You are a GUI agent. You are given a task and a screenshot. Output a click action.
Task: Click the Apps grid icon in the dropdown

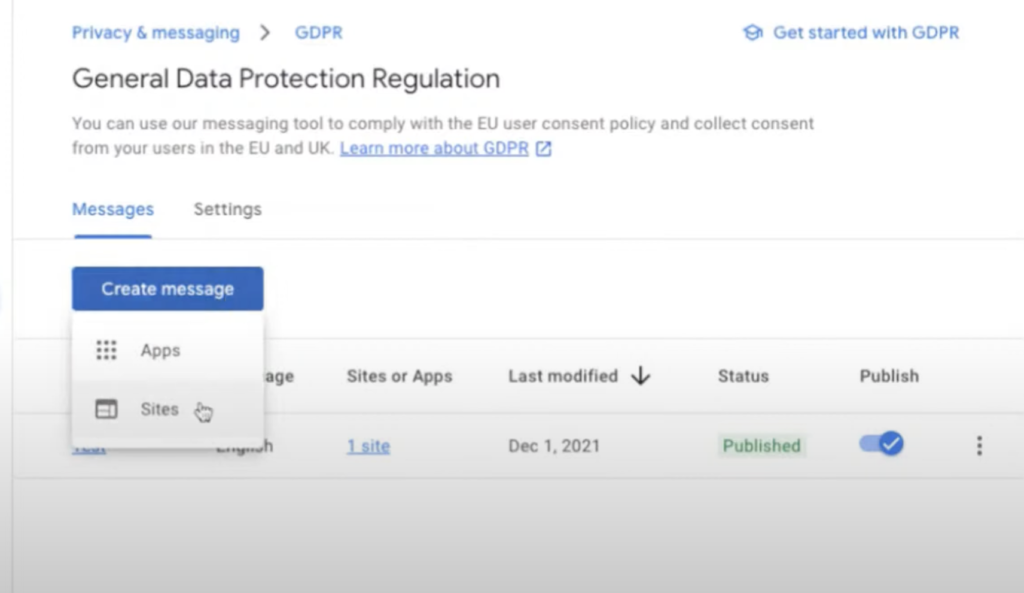click(106, 350)
